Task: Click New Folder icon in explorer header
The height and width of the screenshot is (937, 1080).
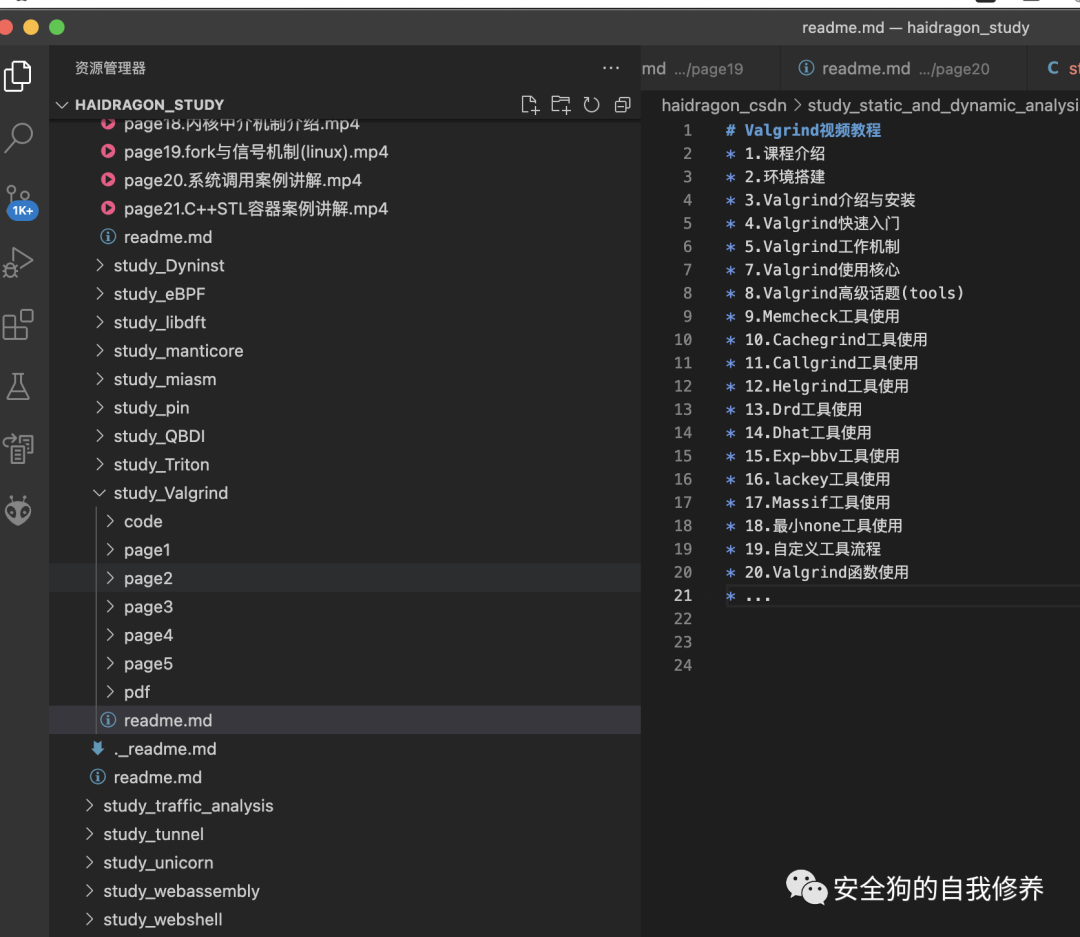Action: (x=561, y=105)
